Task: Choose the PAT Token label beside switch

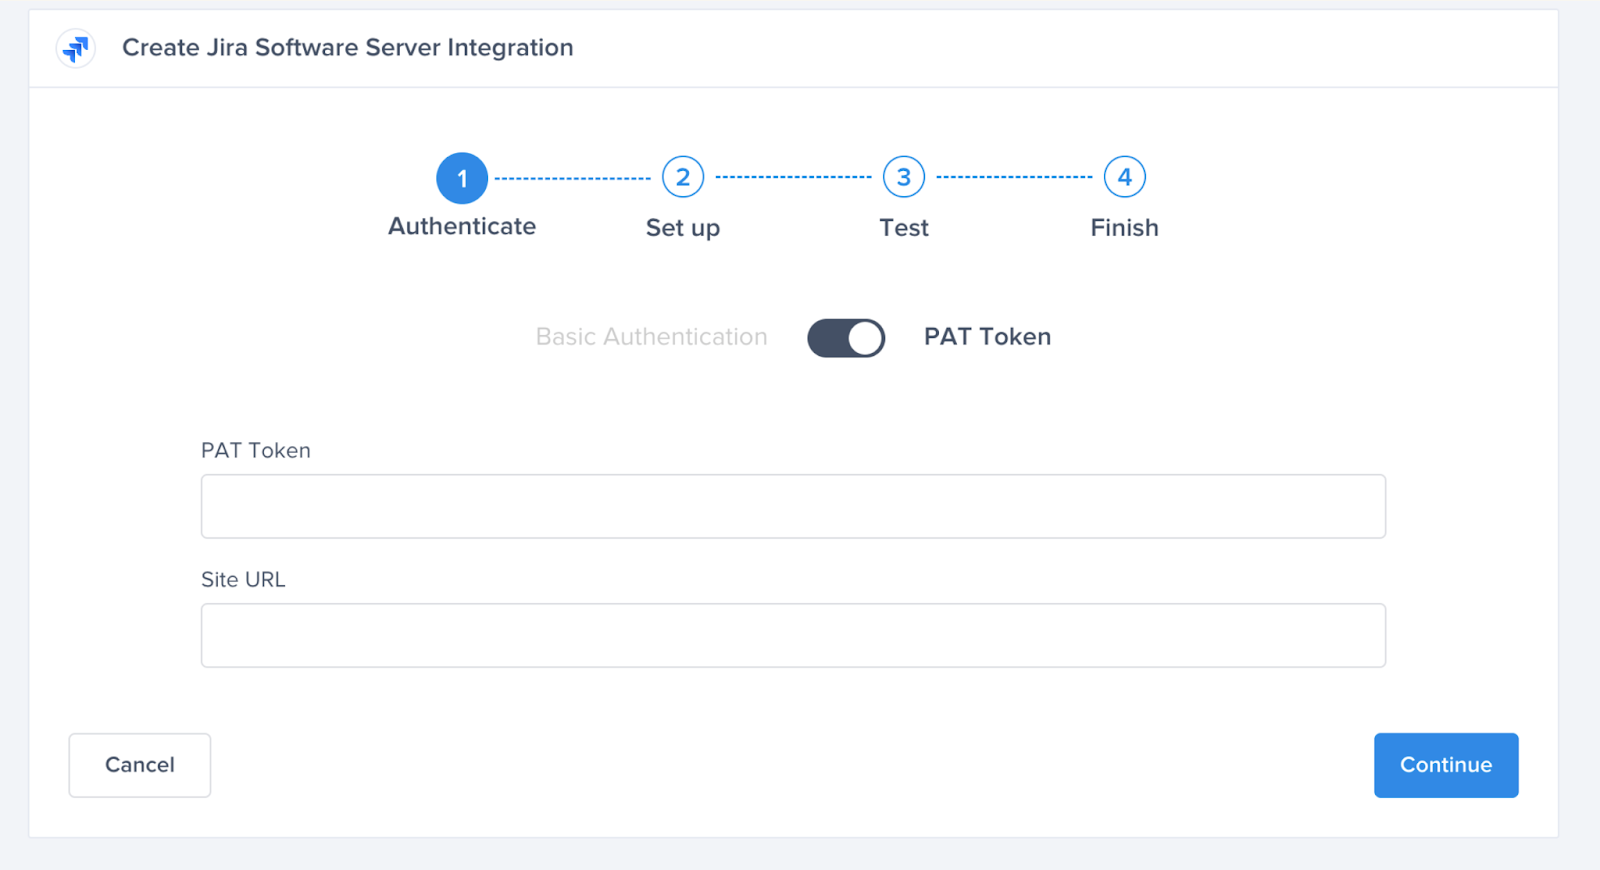Action: tap(988, 337)
